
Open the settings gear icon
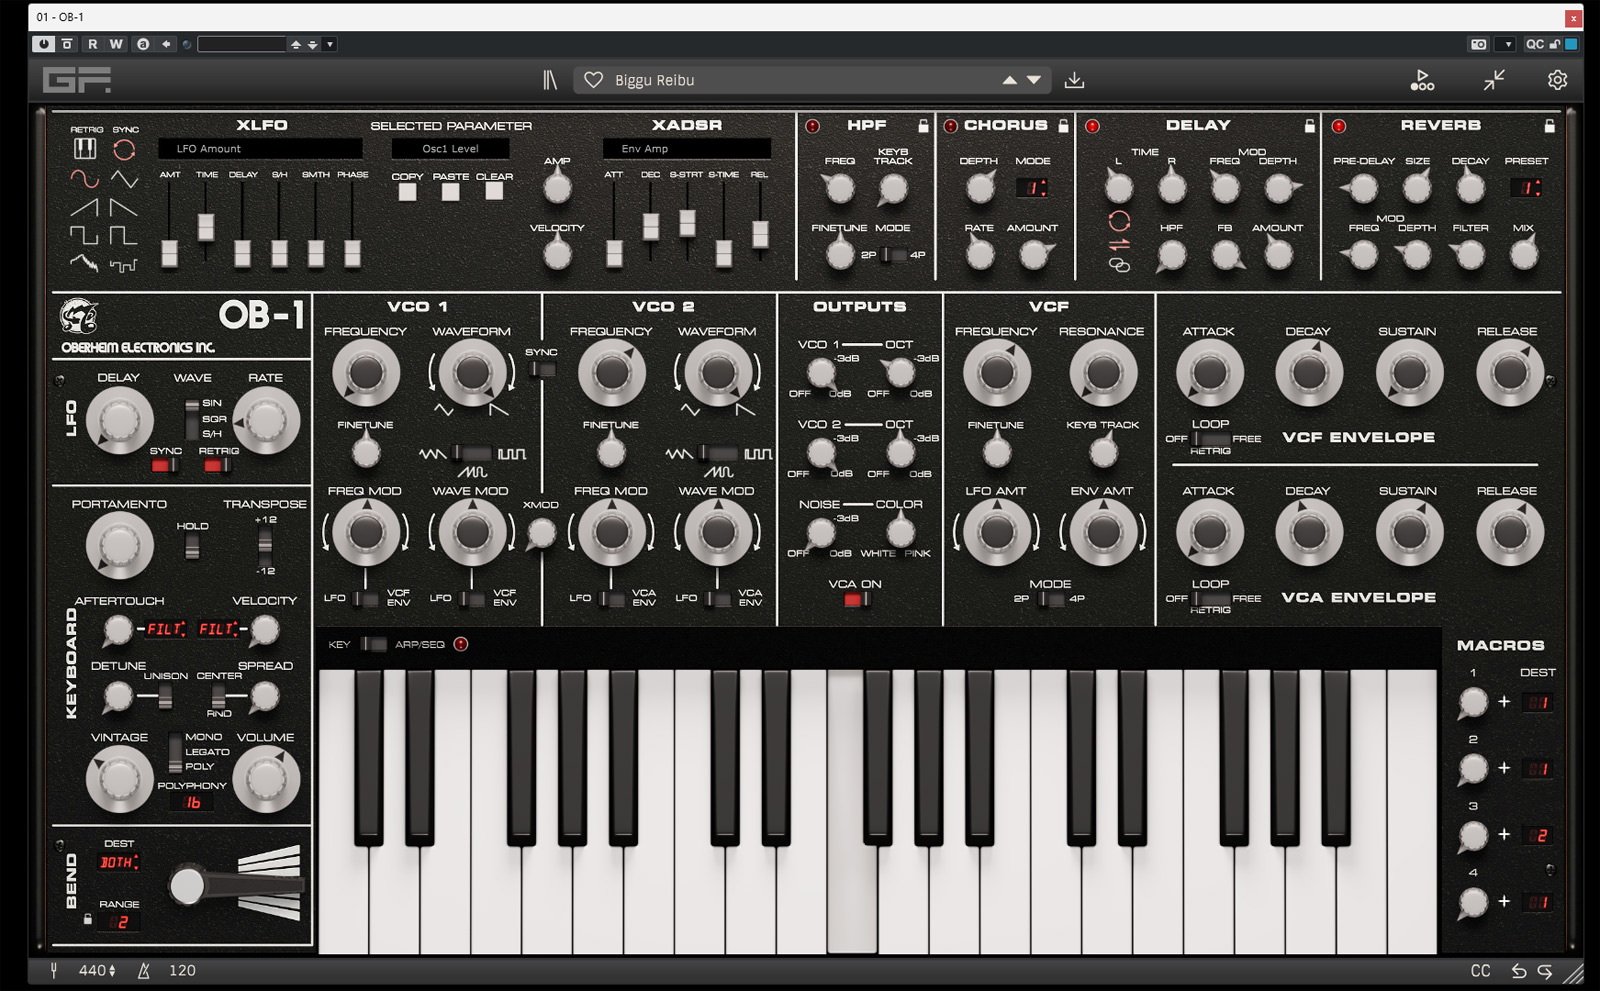pyautogui.click(x=1557, y=80)
